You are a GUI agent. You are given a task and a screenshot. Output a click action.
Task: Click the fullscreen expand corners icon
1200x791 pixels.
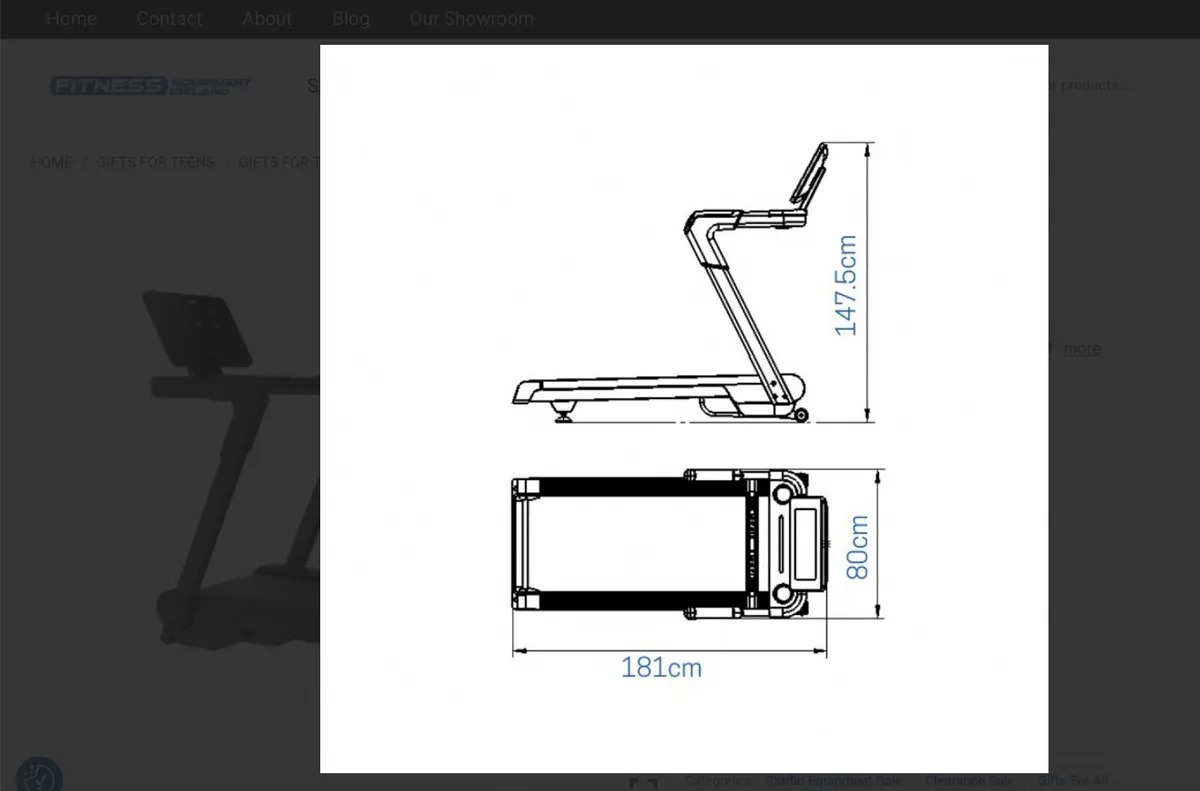(643, 780)
